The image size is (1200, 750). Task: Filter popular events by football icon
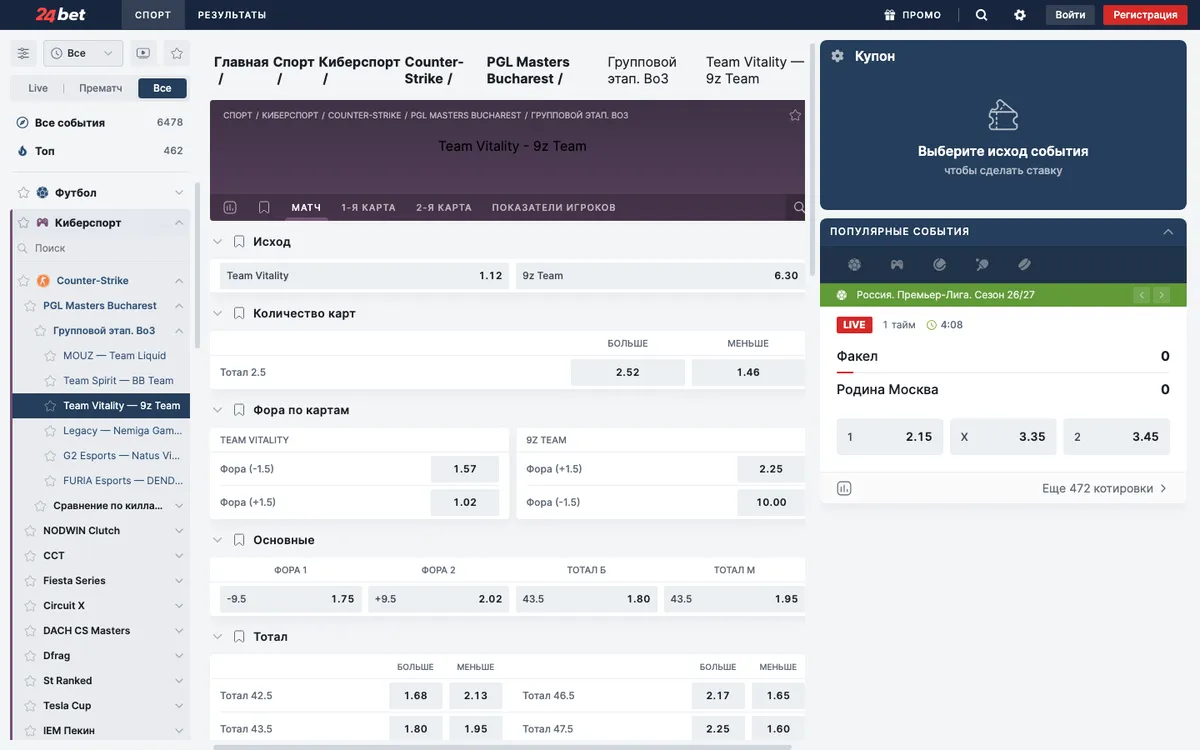click(854, 265)
